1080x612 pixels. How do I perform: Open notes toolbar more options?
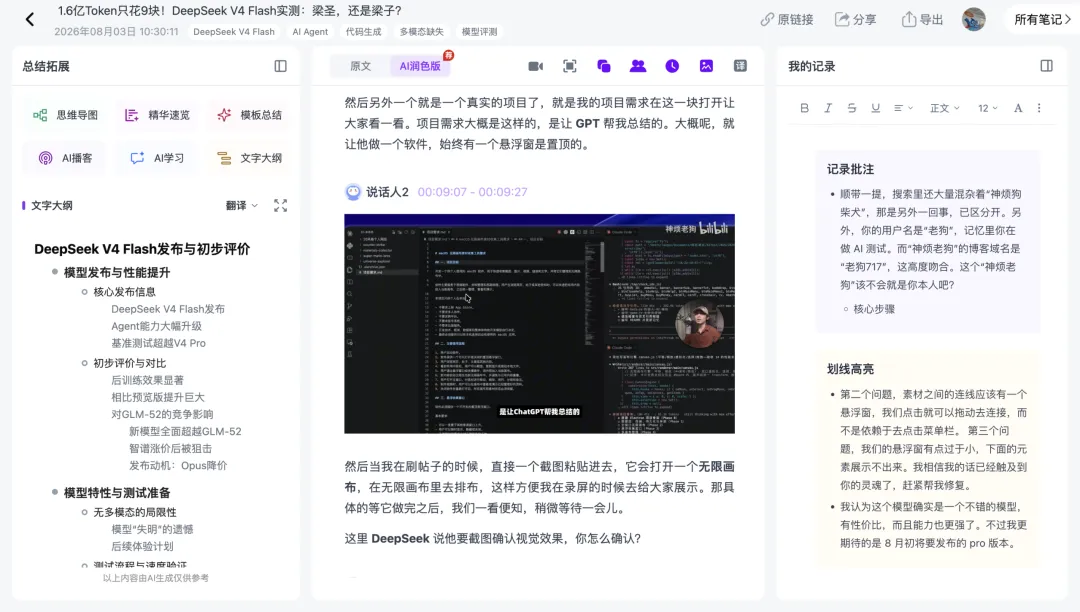click(x=1039, y=108)
